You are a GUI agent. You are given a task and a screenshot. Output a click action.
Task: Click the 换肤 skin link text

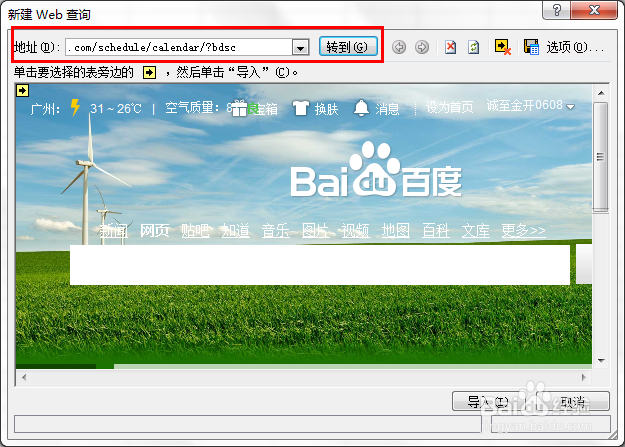326,108
